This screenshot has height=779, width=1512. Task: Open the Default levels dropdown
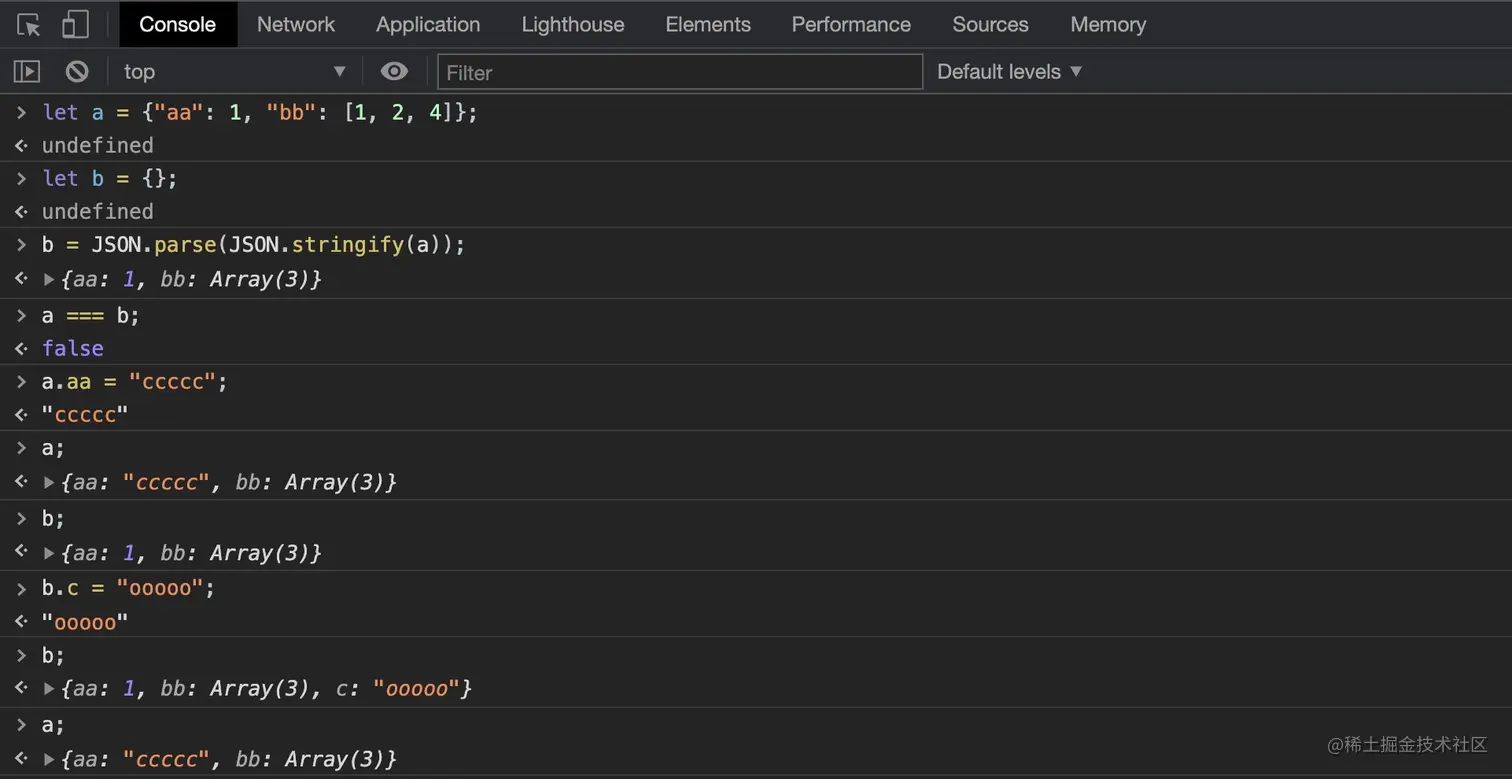click(1009, 71)
